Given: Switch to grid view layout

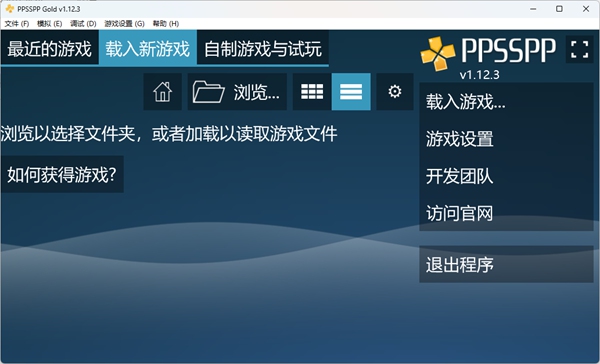Looking at the screenshot, I should (x=312, y=92).
